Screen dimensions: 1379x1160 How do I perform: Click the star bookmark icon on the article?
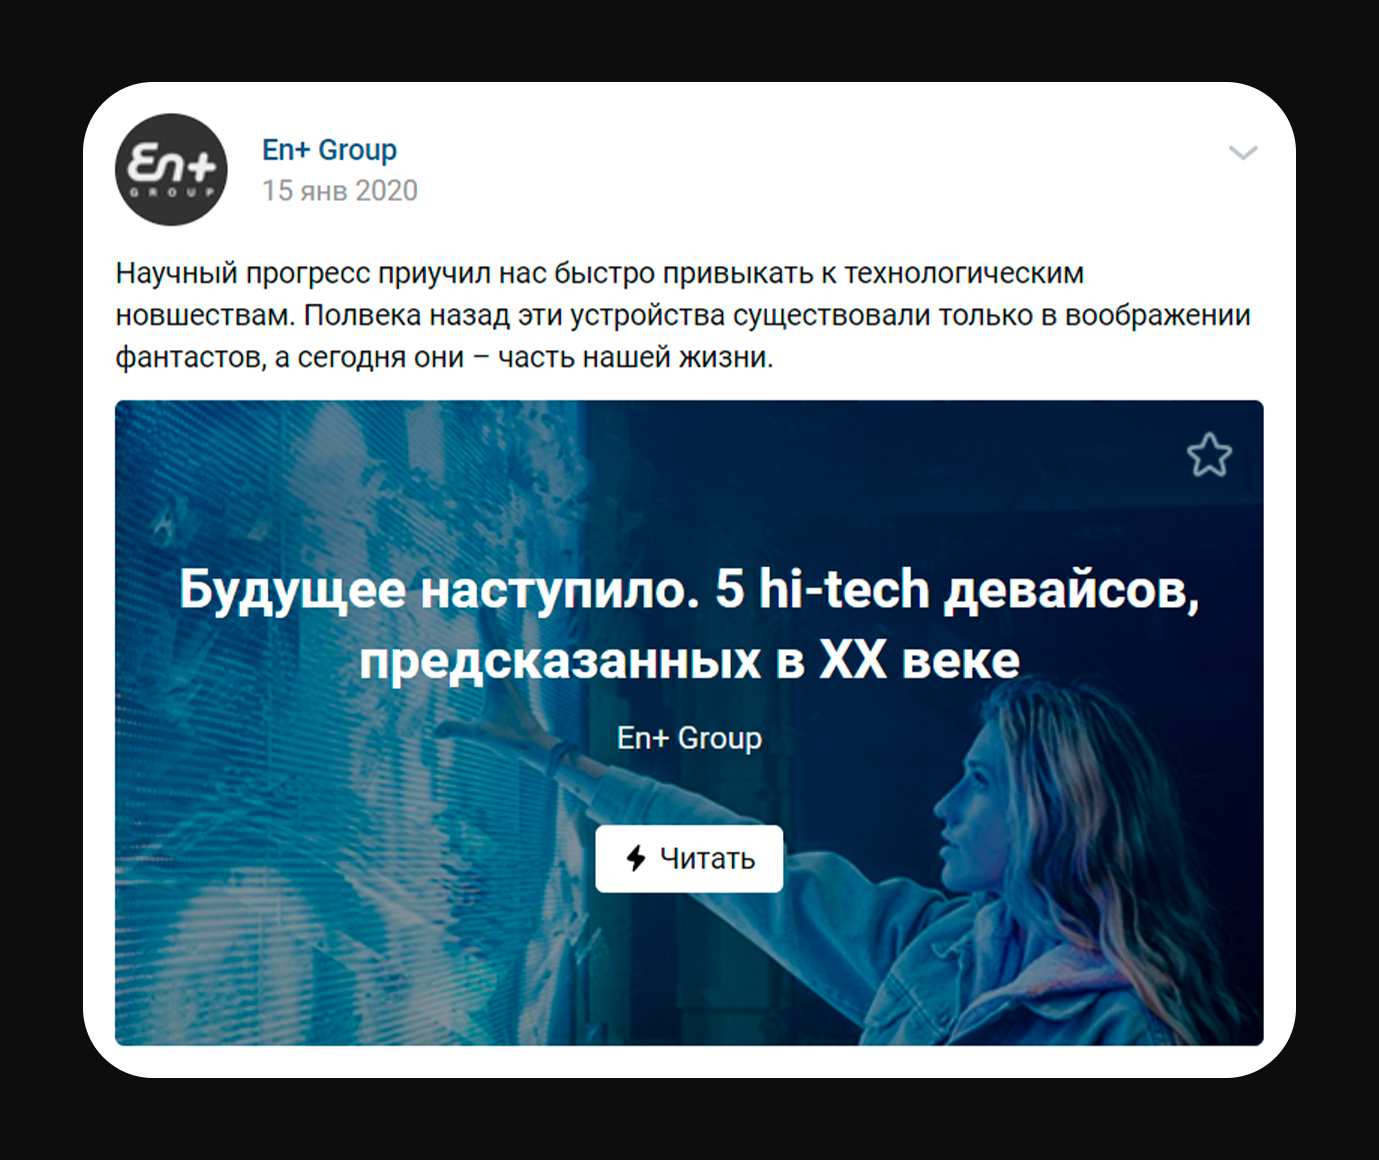click(1209, 455)
